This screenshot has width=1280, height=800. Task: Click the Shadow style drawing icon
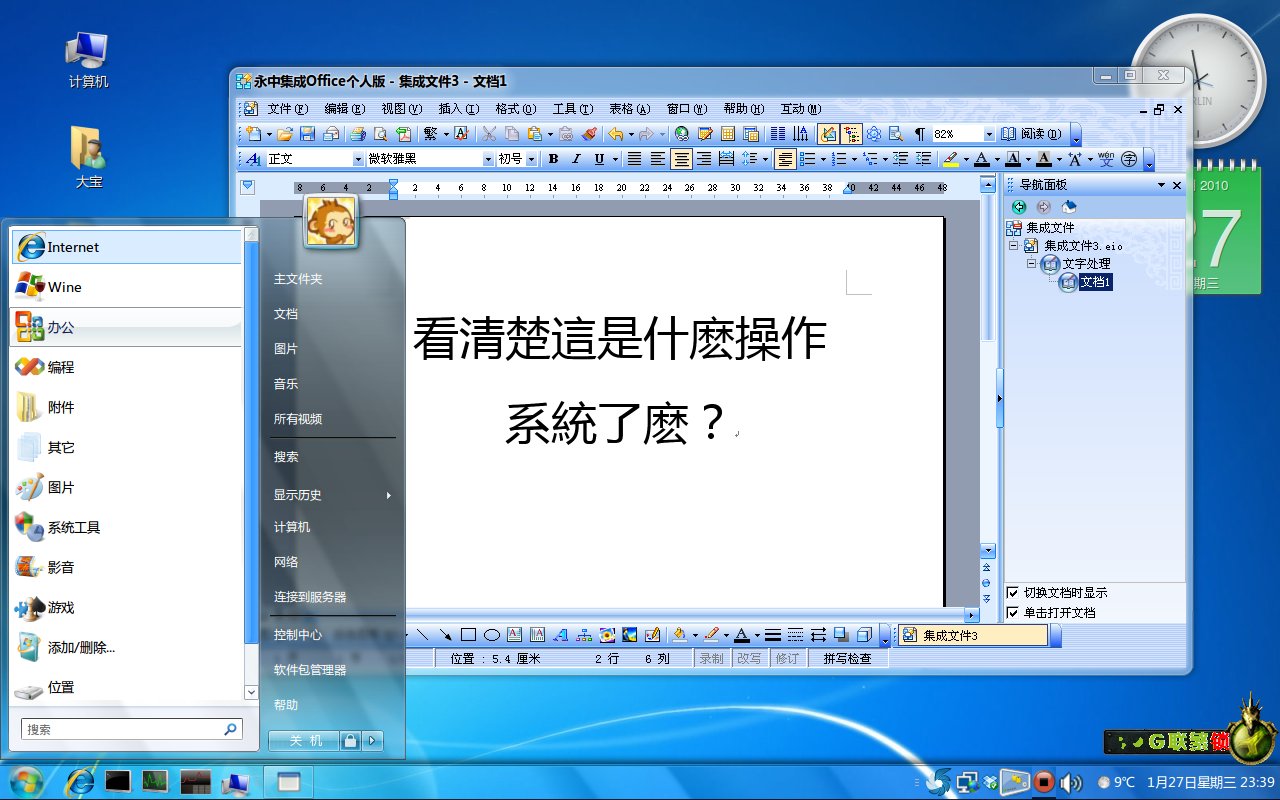[x=841, y=634]
